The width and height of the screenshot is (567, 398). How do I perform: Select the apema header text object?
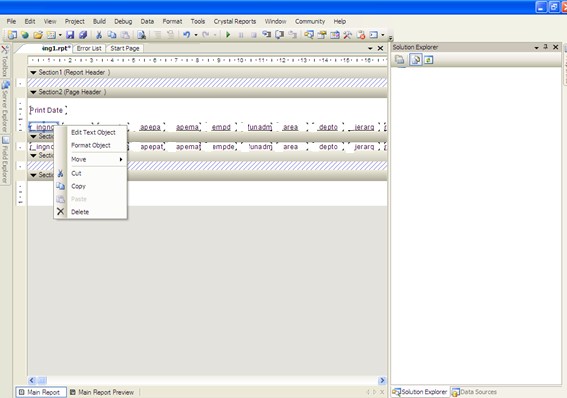[187, 127]
